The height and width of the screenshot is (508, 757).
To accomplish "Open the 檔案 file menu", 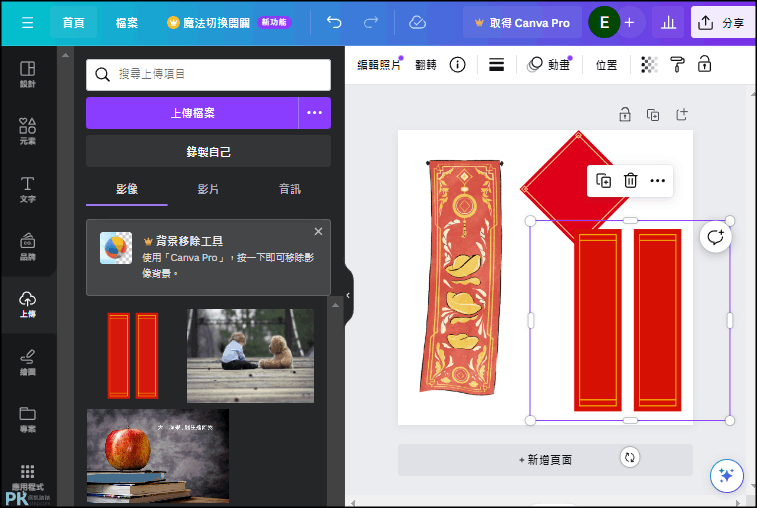I will [127, 23].
